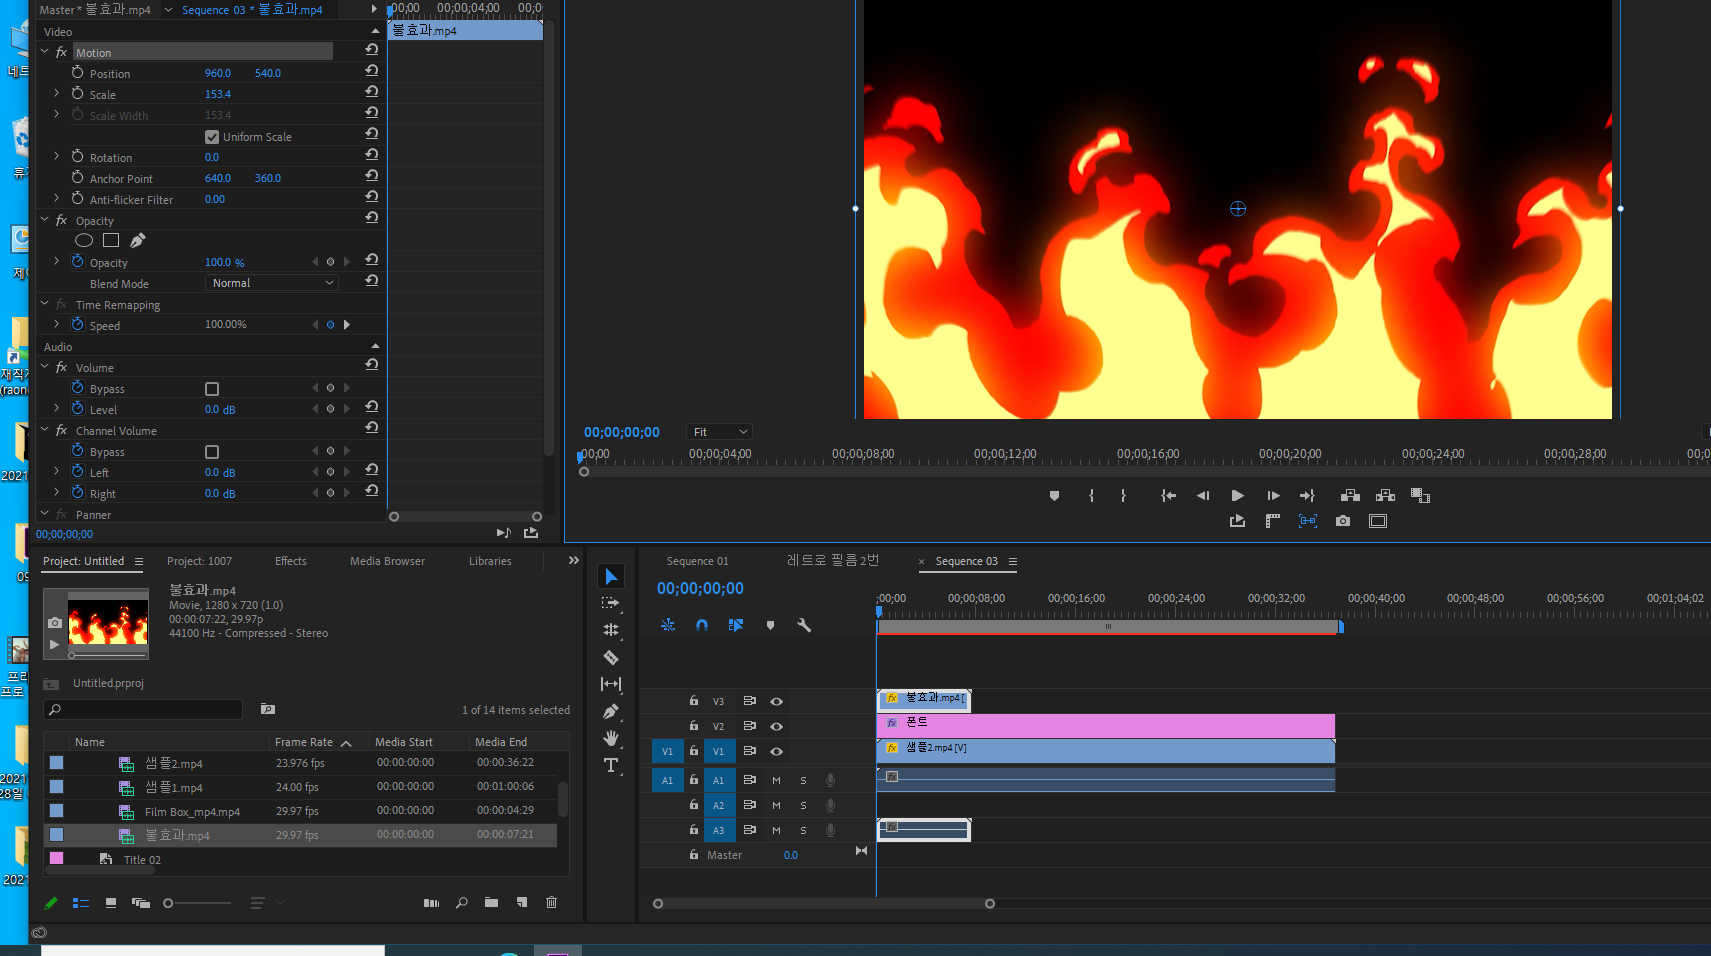Collapse the Opacity effect group
Screen dimensions: 1711x956
[x=44, y=220]
